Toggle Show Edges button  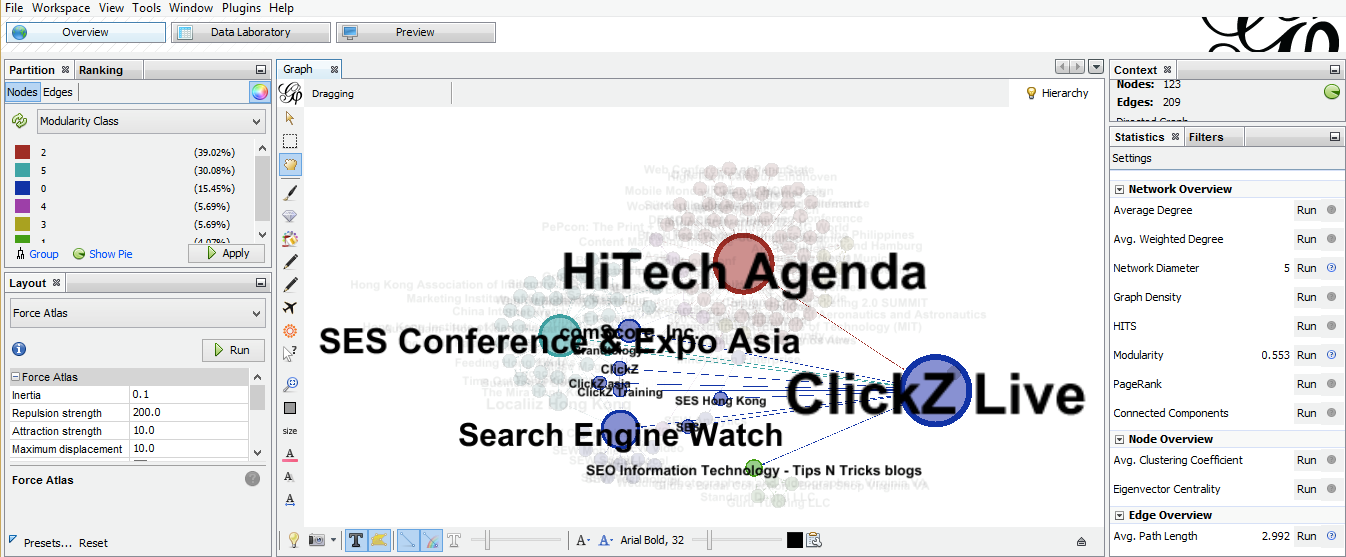point(407,540)
